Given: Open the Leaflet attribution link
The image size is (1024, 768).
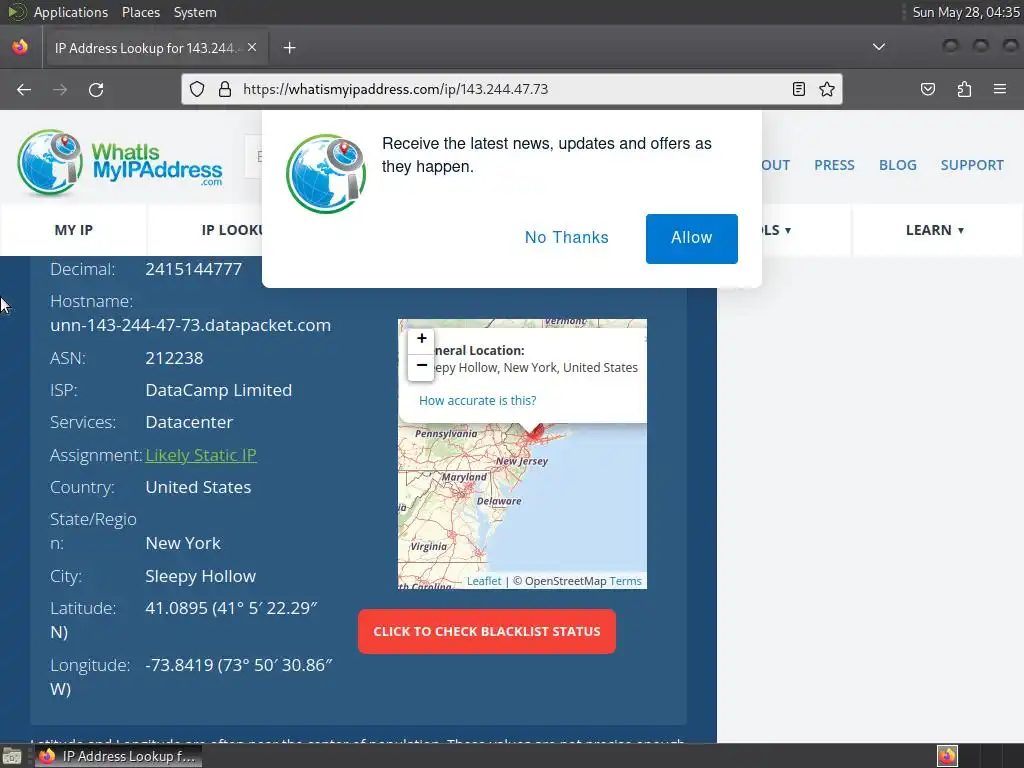Looking at the screenshot, I should point(484,581).
